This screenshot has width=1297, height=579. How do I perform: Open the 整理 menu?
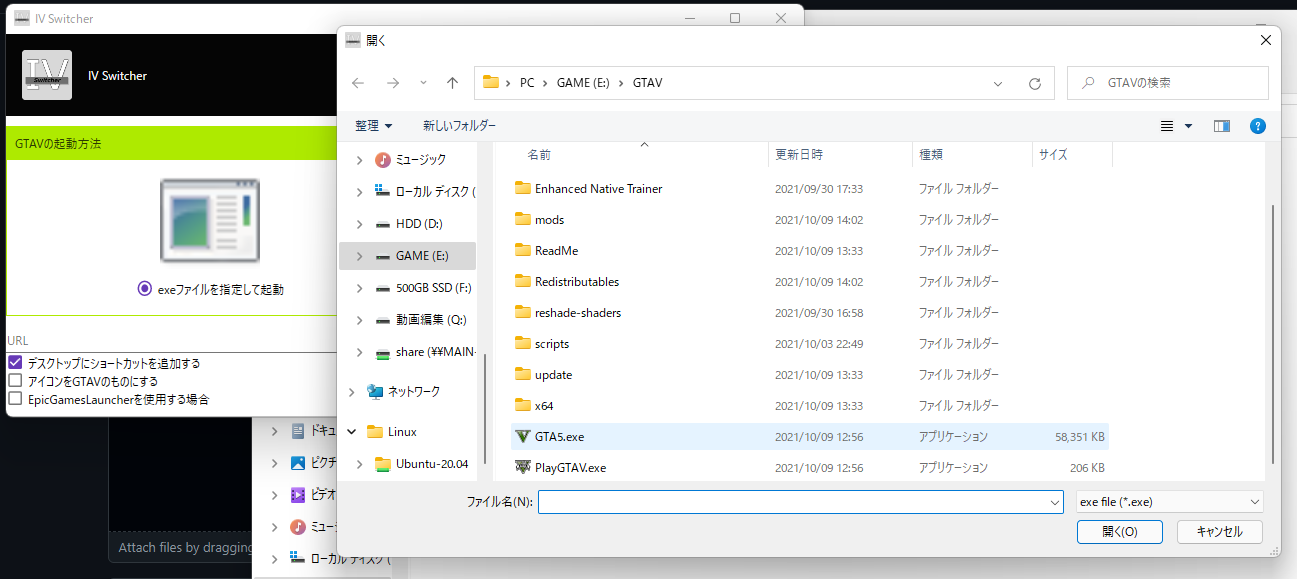(374, 126)
